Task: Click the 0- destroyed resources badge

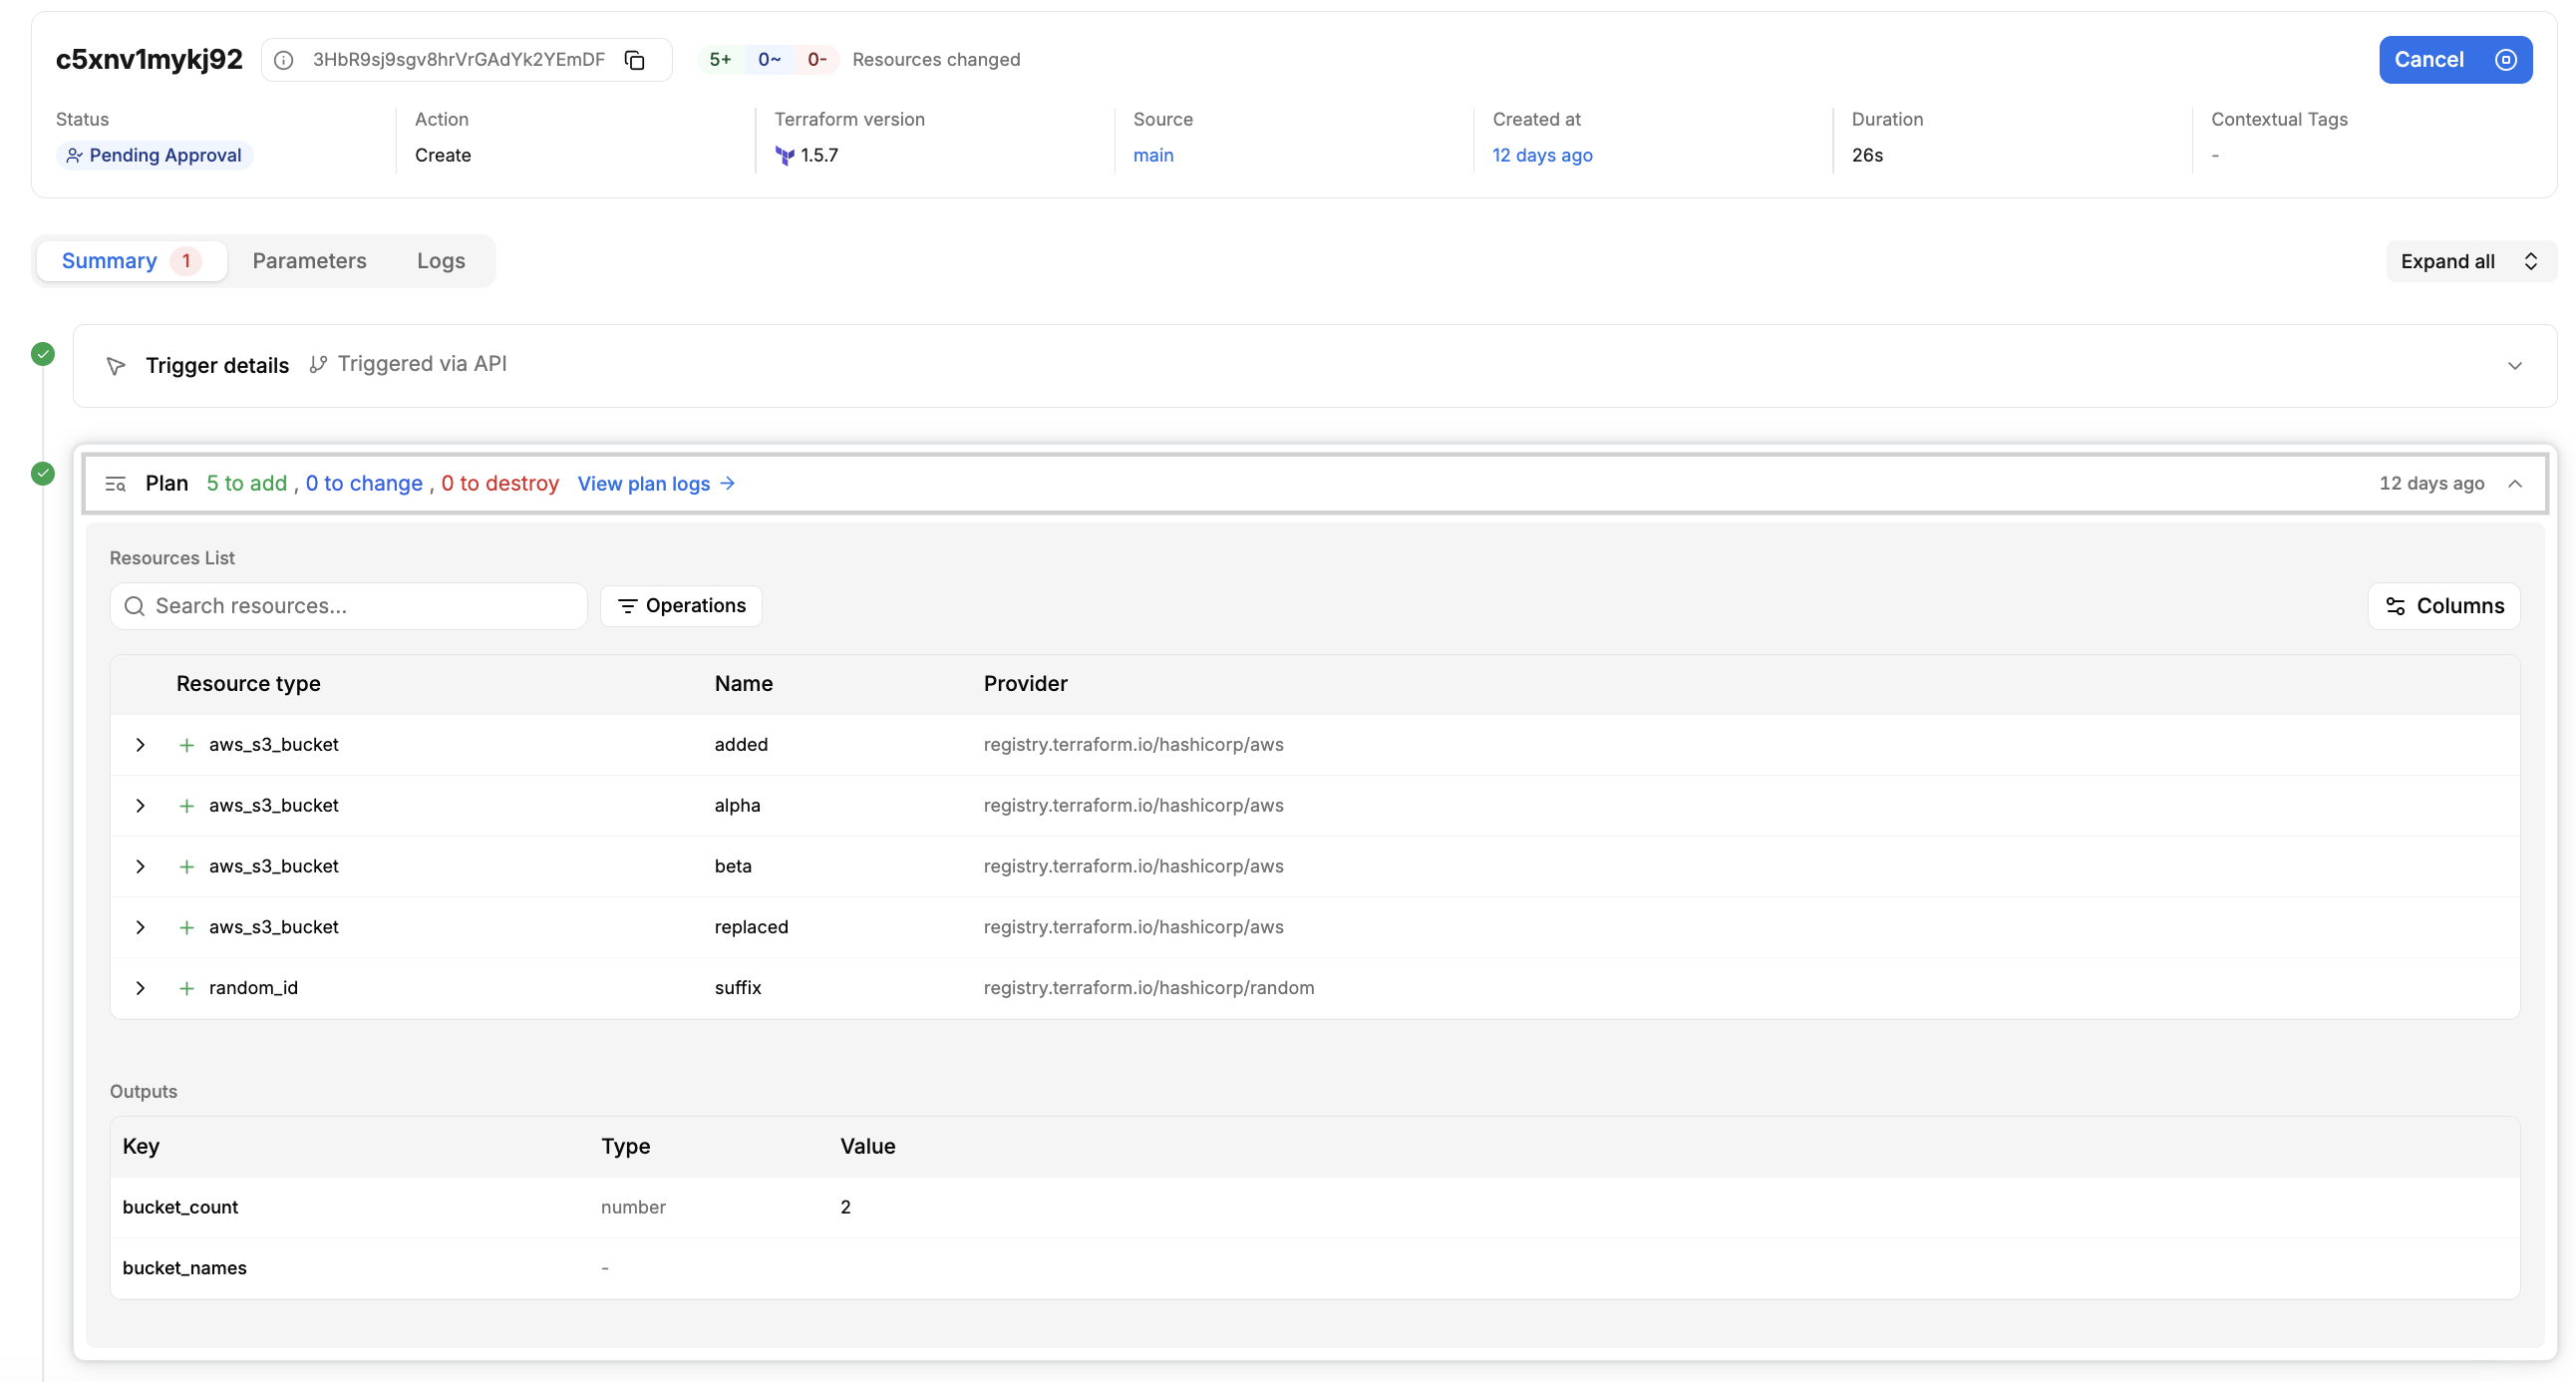Action: 817,60
